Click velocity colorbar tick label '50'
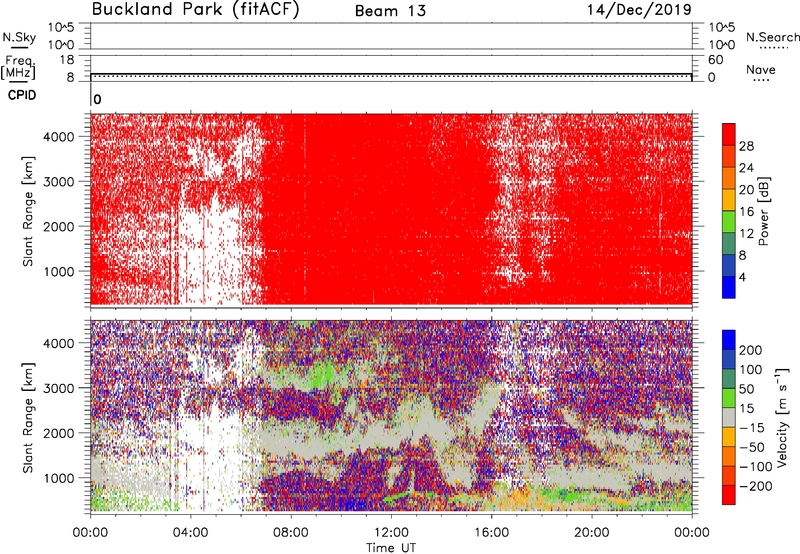800x554 pixels. tap(747, 389)
